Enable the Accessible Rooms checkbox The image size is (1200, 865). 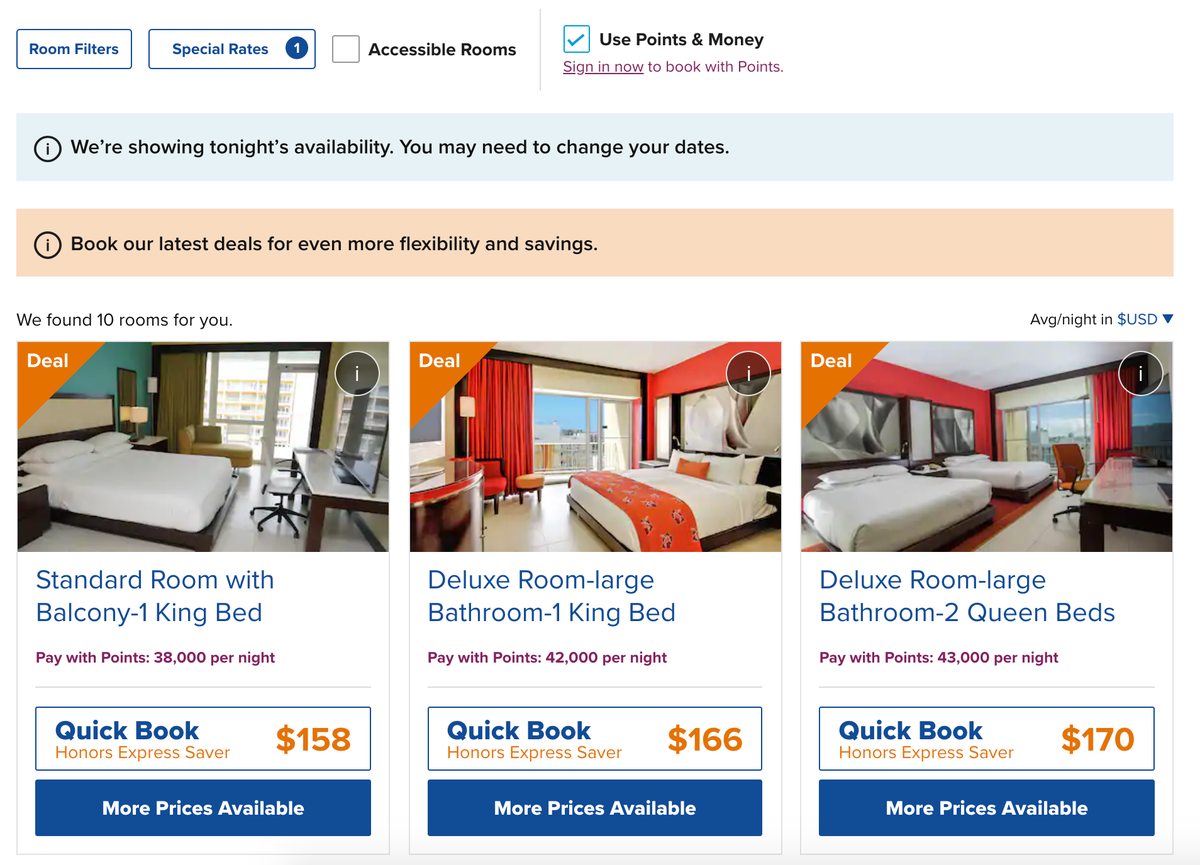[346, 49]
